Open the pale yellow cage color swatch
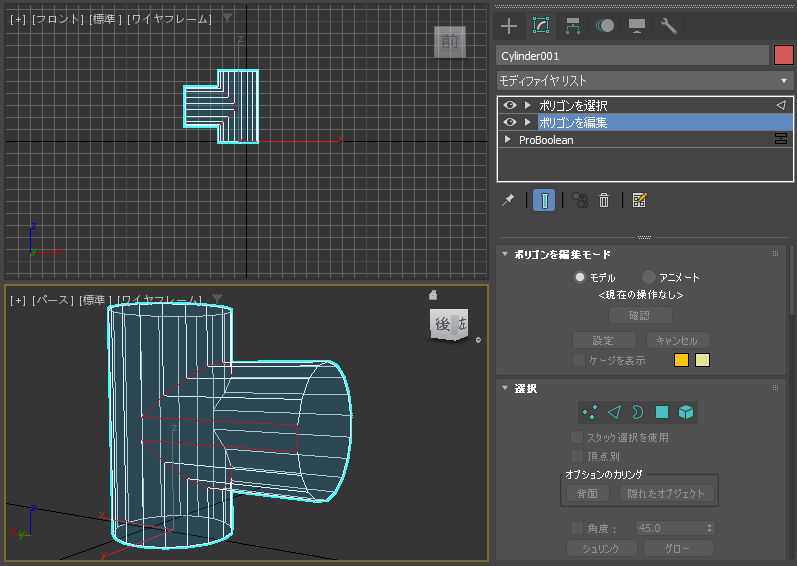Viewport: 797px width, 566px height. (x=702, y=360)
